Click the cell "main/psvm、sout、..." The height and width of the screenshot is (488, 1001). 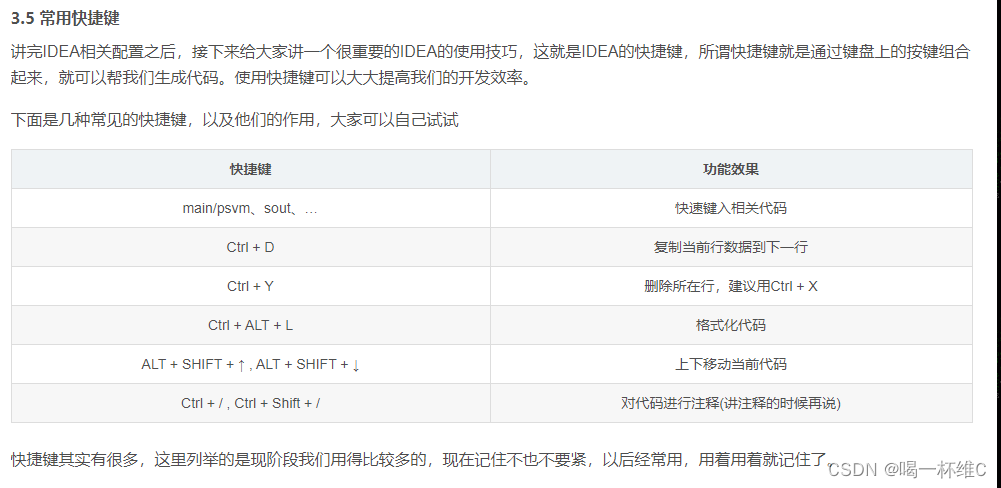coord(251,208)
